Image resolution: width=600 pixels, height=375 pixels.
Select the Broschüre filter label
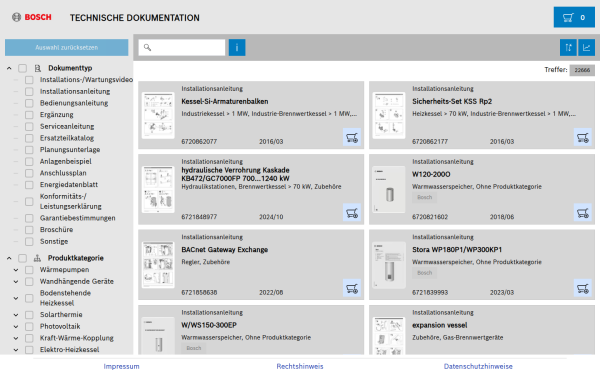point(56,230)
